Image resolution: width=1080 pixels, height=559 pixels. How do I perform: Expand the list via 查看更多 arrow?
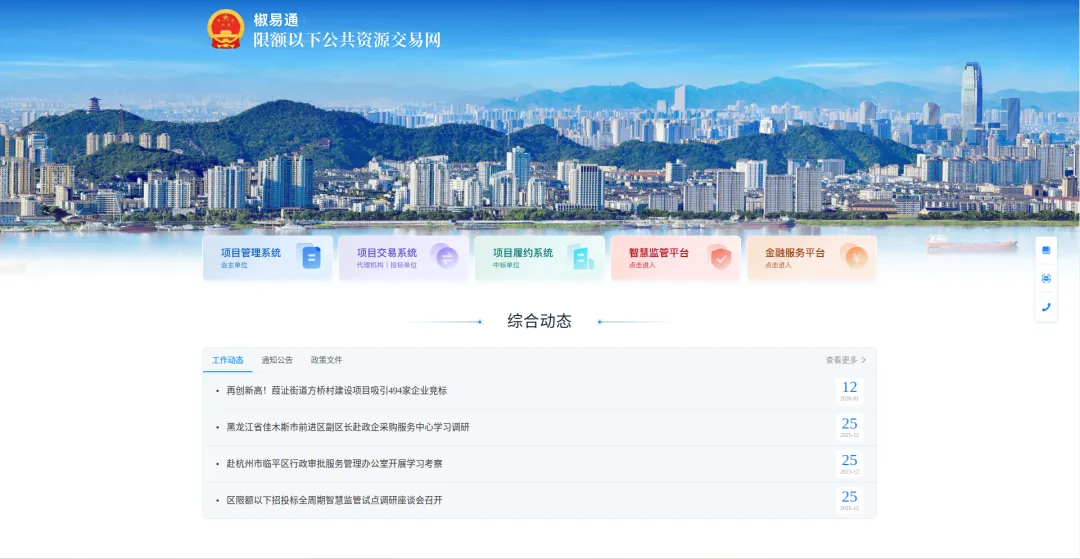[846, 360]
